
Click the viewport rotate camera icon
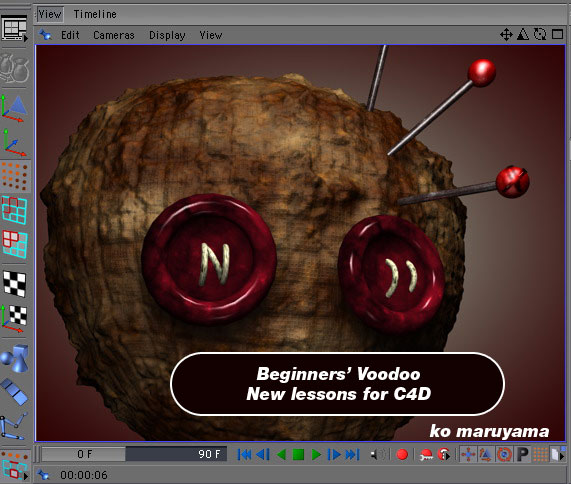tap(540, 34)
